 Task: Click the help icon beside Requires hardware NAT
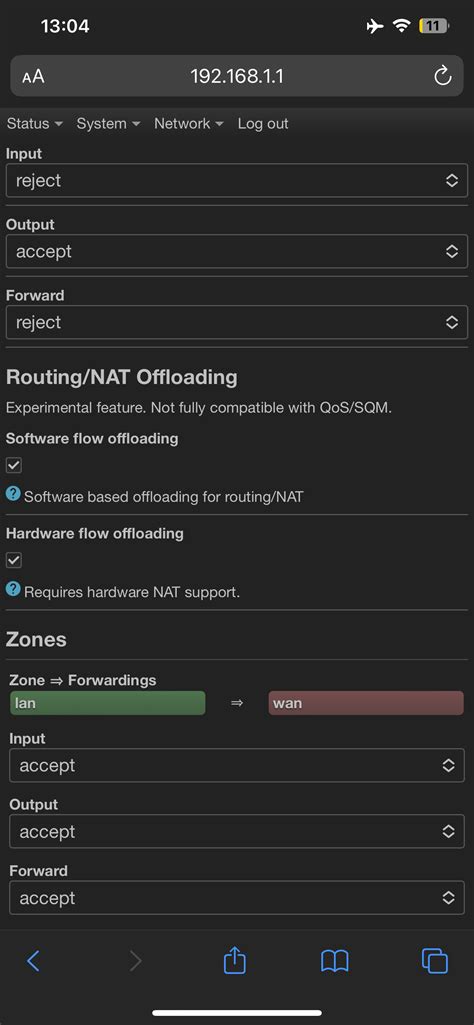[x=13, y=590]
